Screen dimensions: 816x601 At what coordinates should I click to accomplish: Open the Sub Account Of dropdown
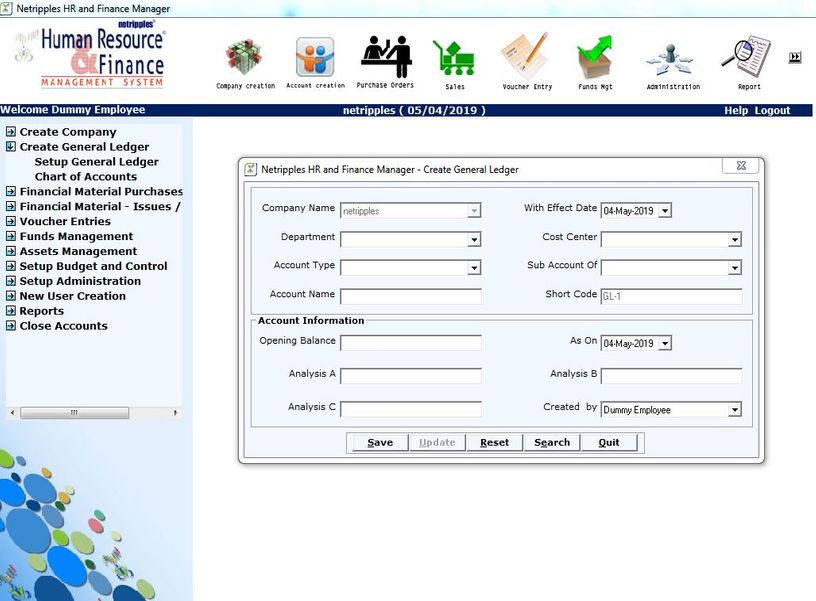(734, 268)
